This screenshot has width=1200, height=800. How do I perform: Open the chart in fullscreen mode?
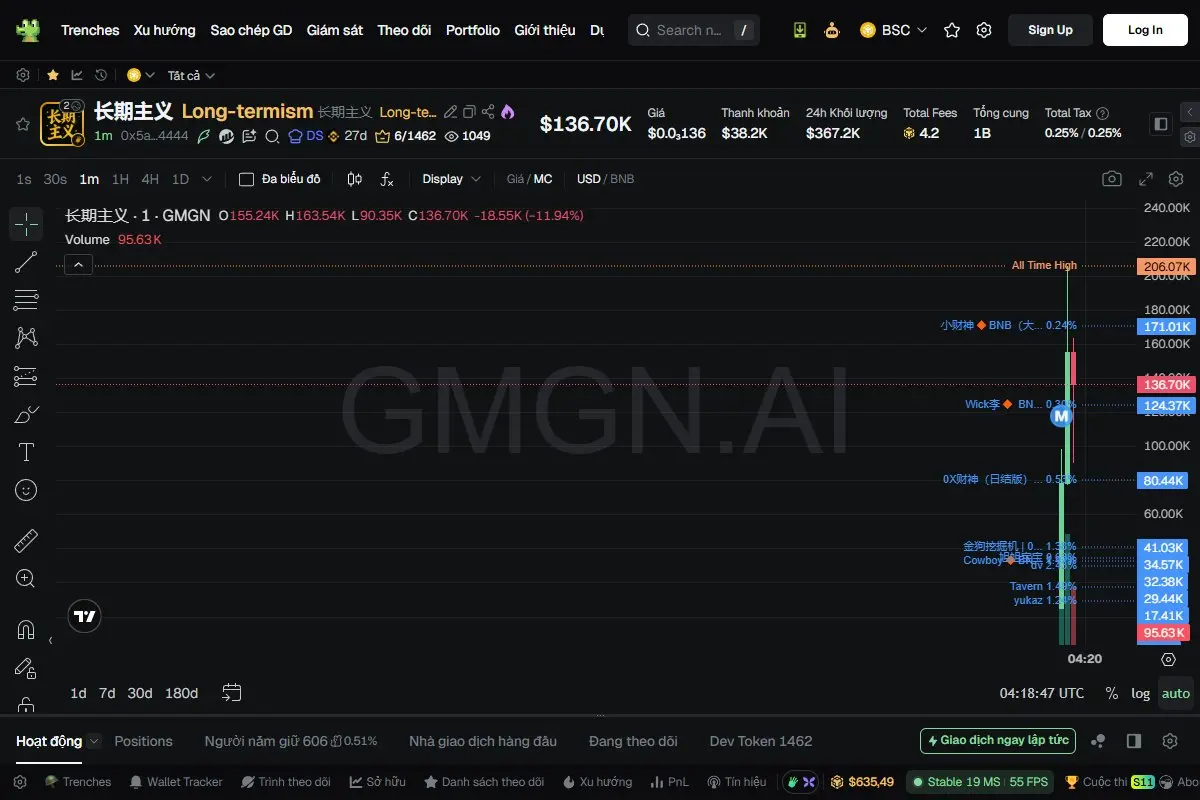1147,179
